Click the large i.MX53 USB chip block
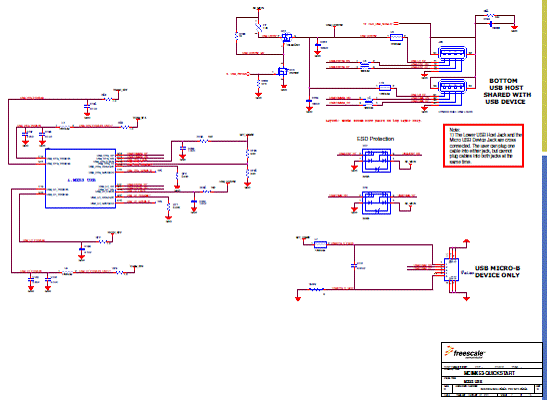 tap(80, 179)
